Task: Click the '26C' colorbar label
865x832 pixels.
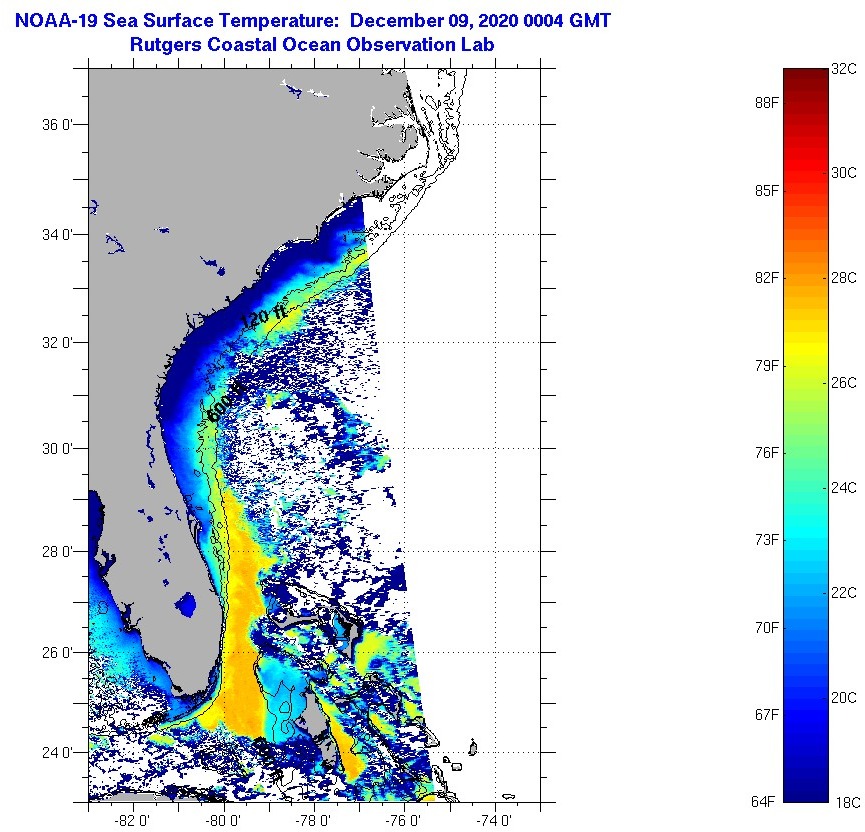Action: point(844,382)
